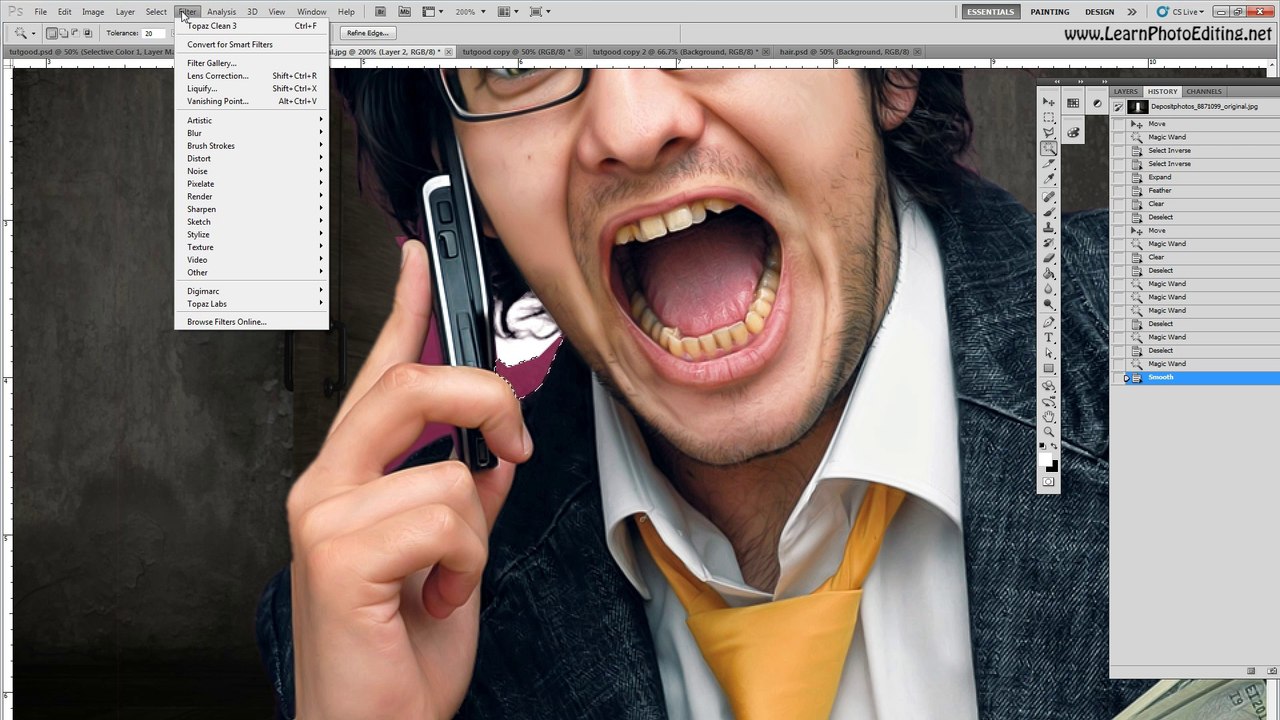
Task: Open the Masks panel icon
Action: pyautogui.click(x=1097, y=103)
